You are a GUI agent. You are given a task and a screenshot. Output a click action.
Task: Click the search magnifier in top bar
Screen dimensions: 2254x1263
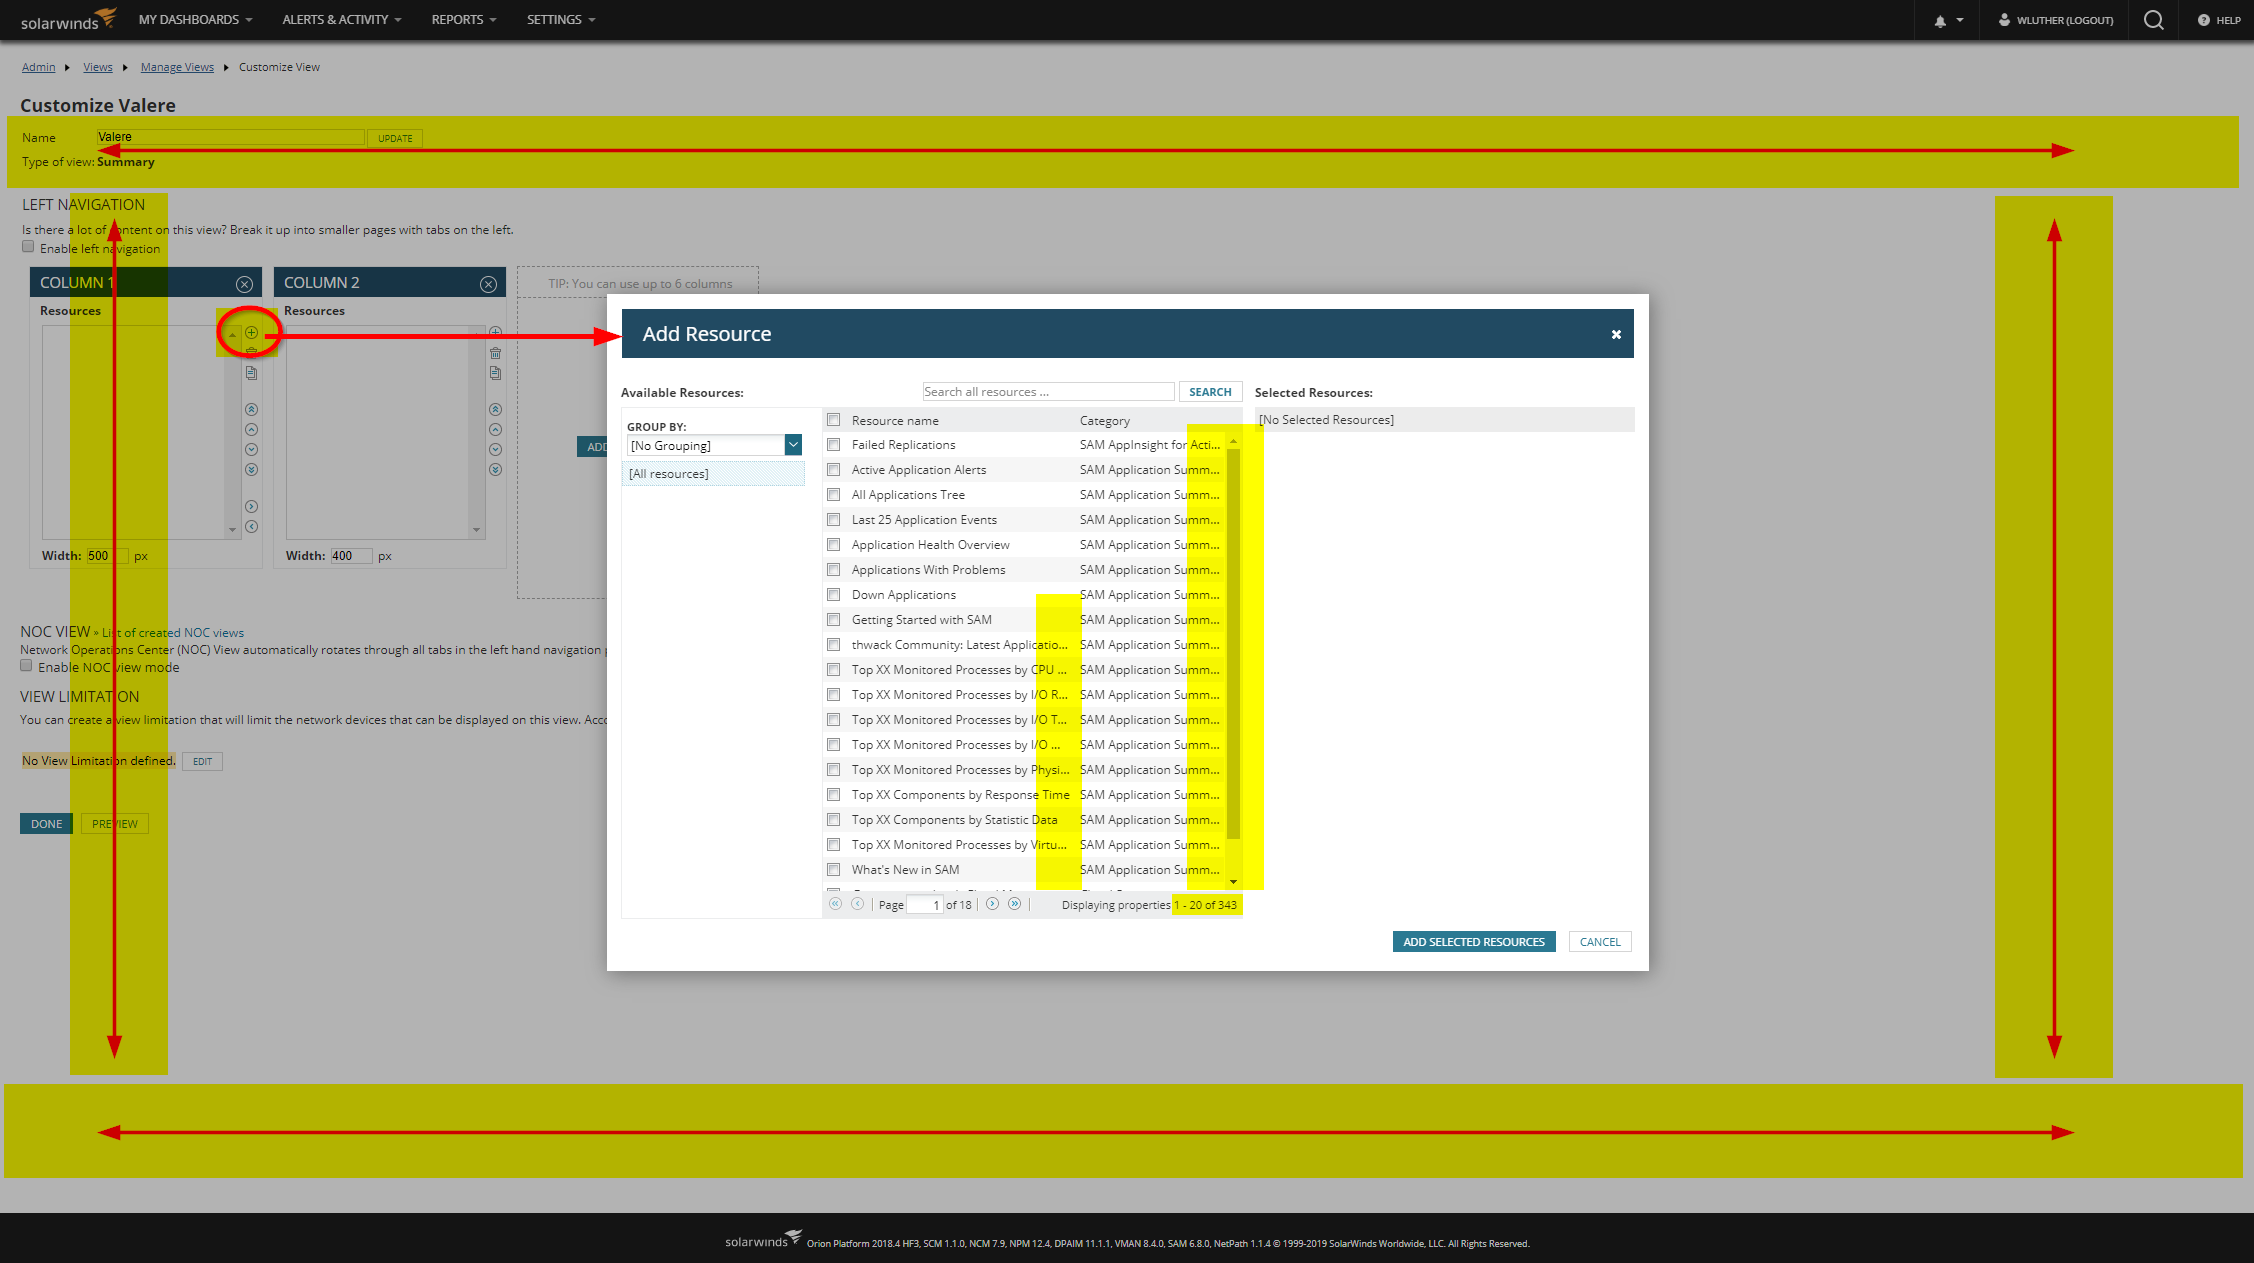click(x=2154, y=20)
